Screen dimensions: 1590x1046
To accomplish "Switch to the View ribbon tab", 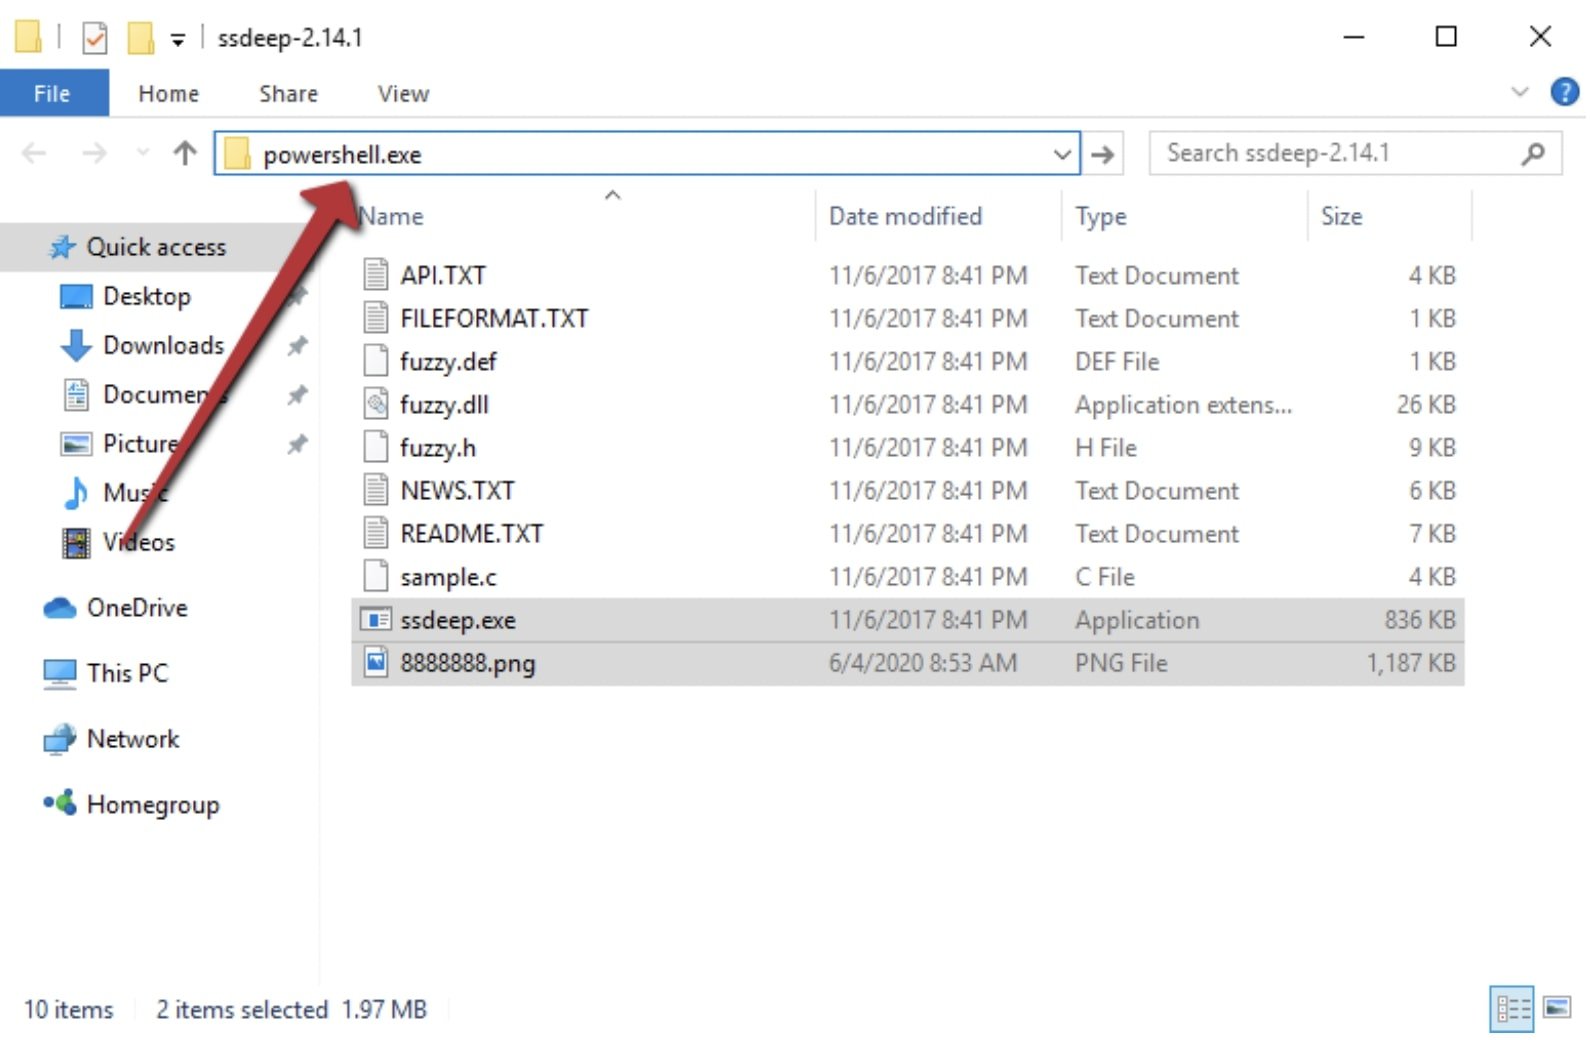I will pos(403,93).
